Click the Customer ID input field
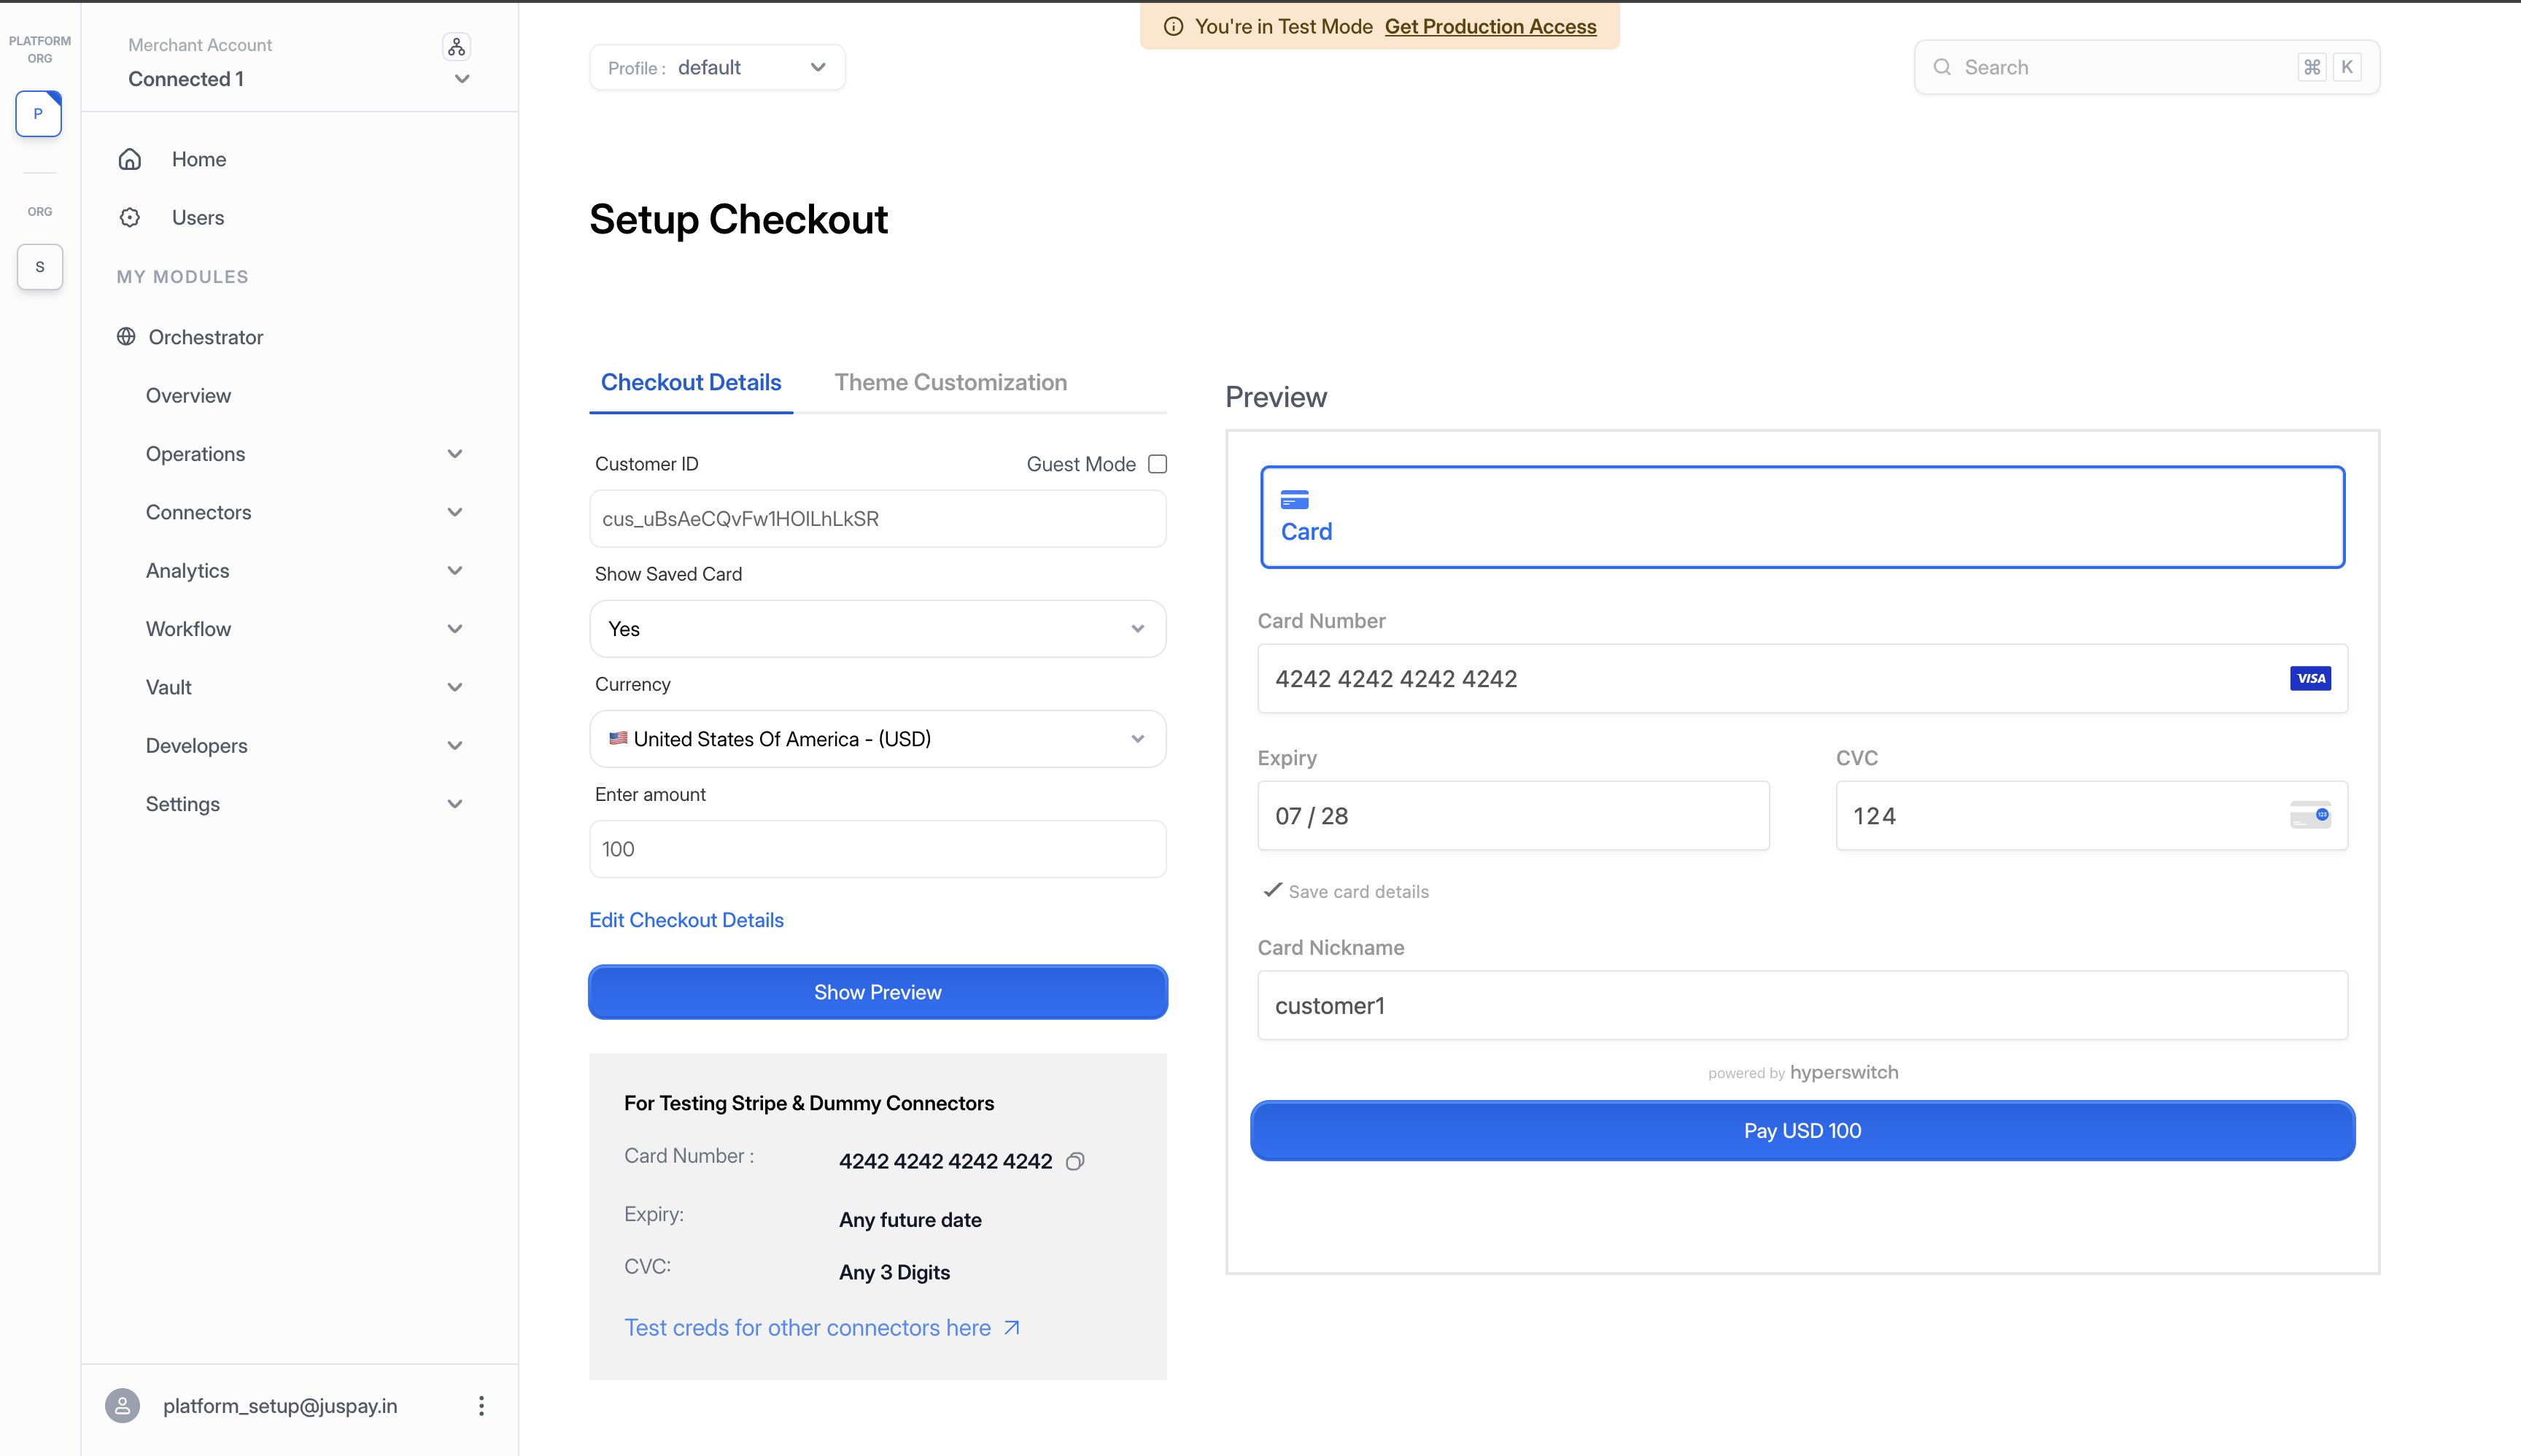 (x=877, y=518)
